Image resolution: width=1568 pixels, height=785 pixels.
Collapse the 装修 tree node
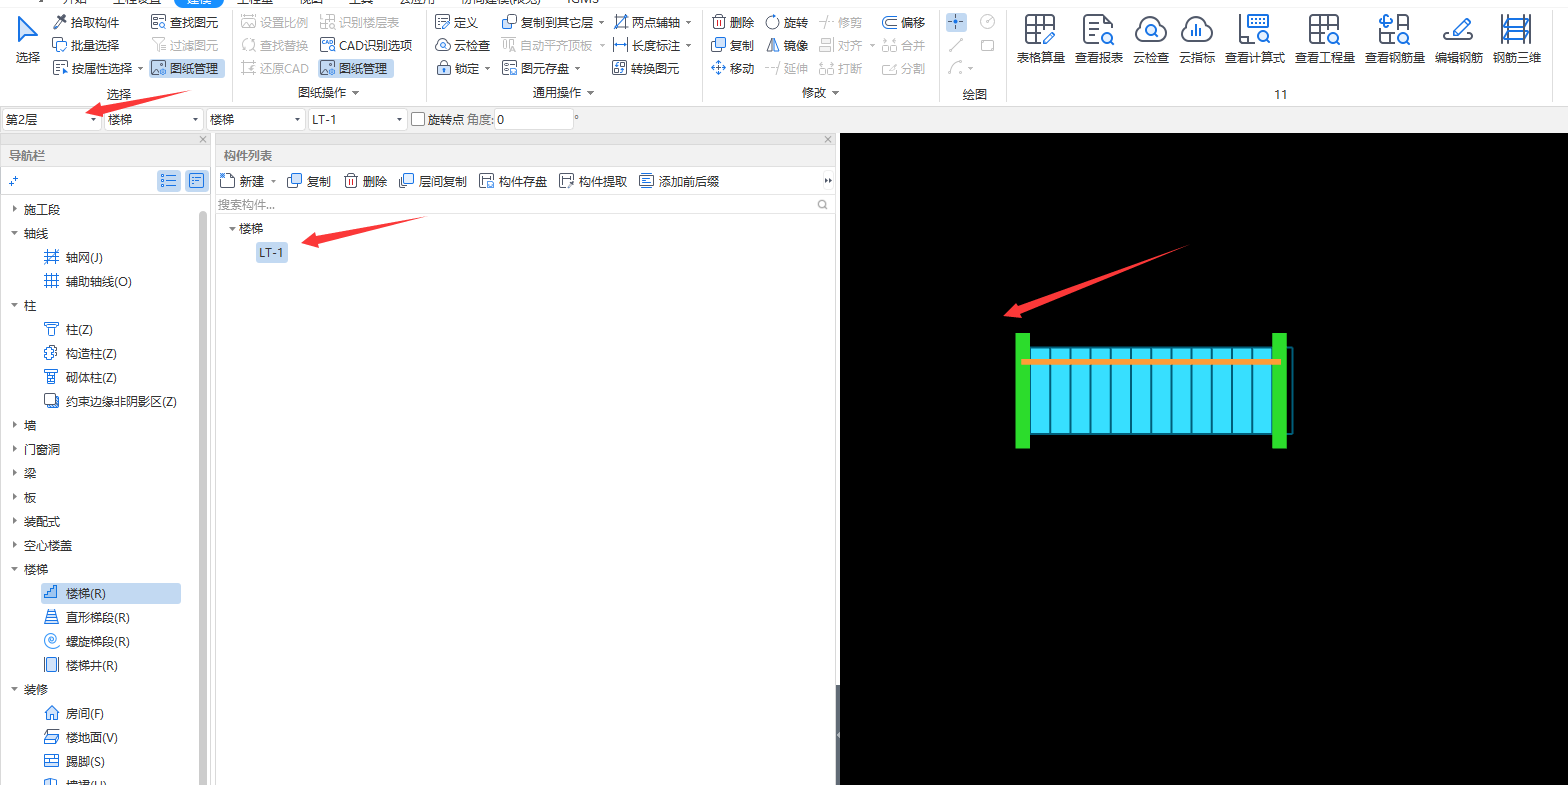14,689
